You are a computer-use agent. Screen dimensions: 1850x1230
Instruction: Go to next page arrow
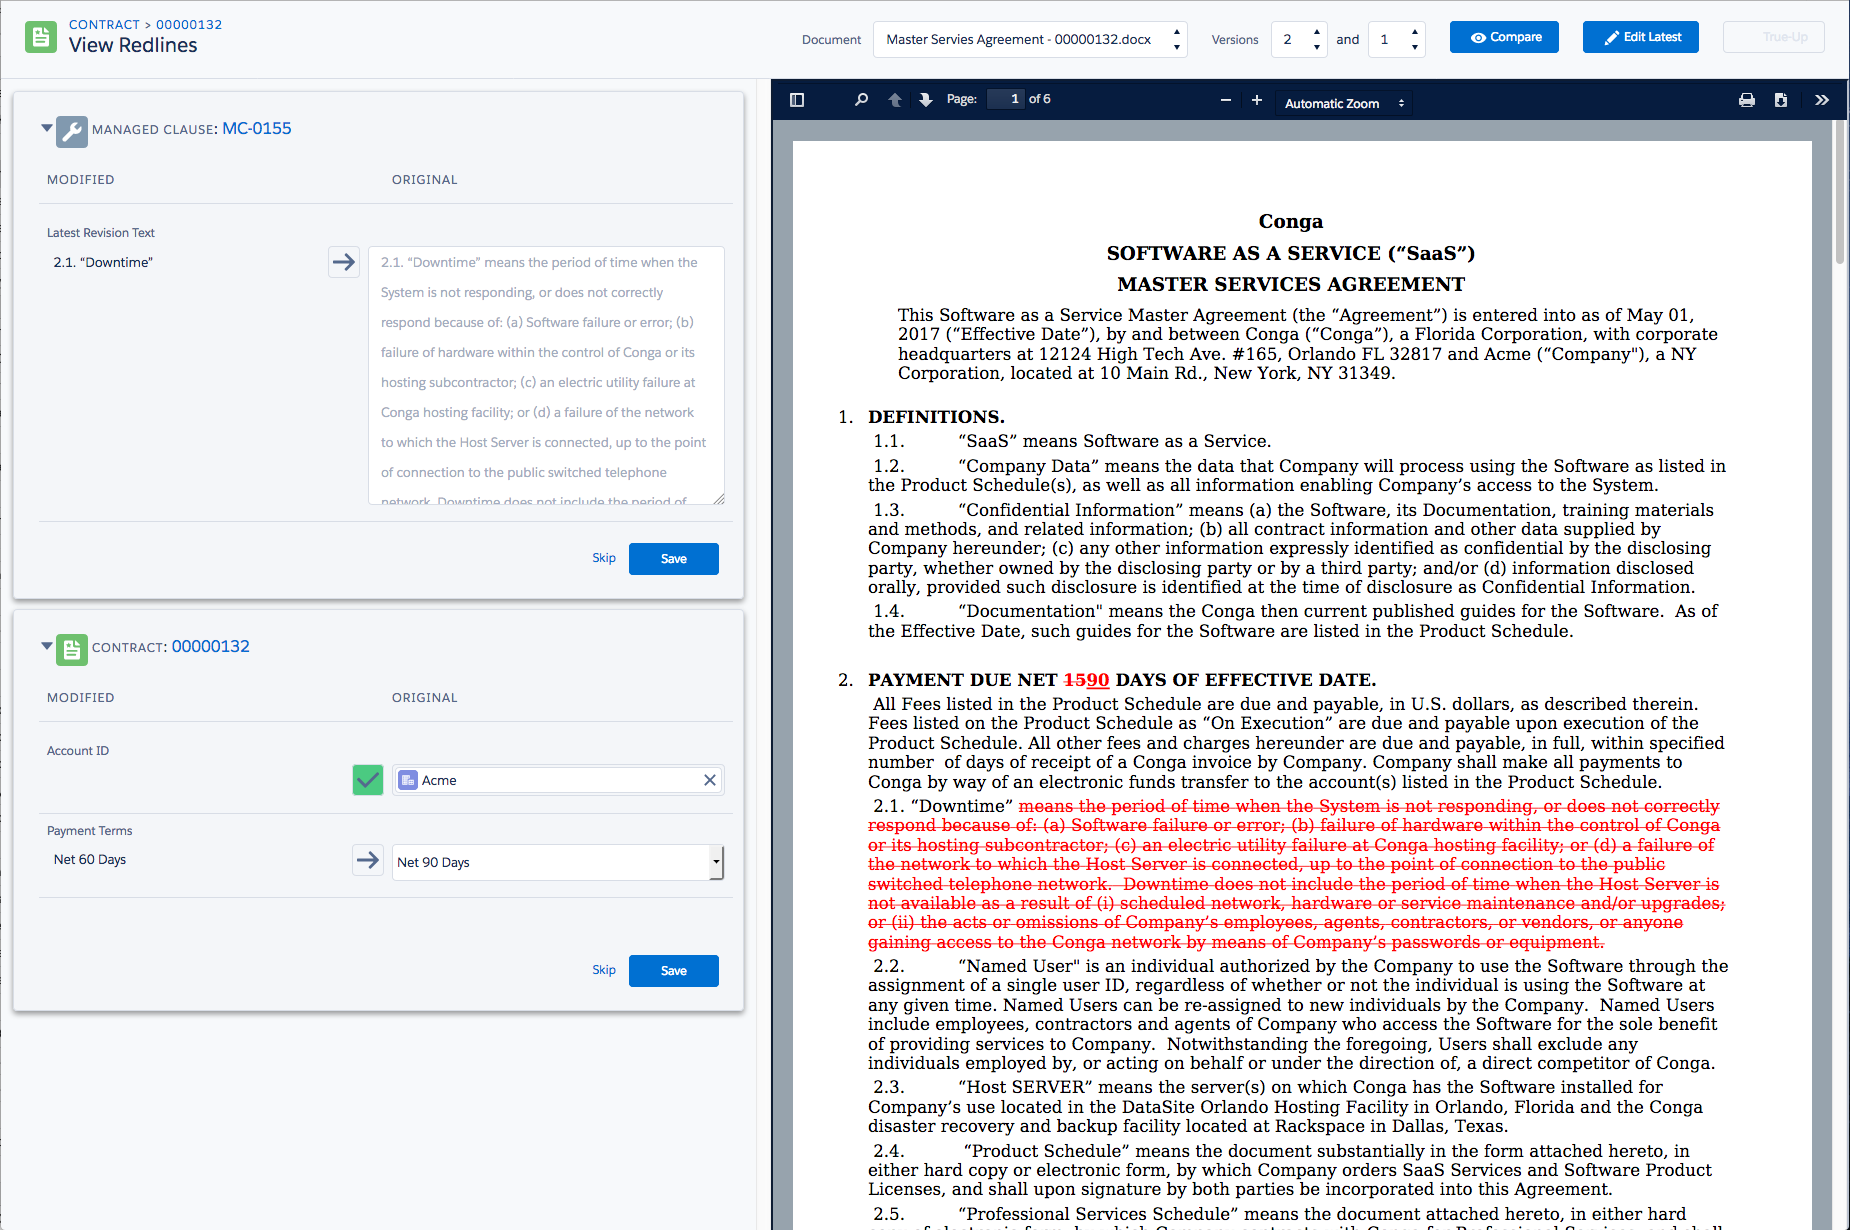[x=926, y=100]
